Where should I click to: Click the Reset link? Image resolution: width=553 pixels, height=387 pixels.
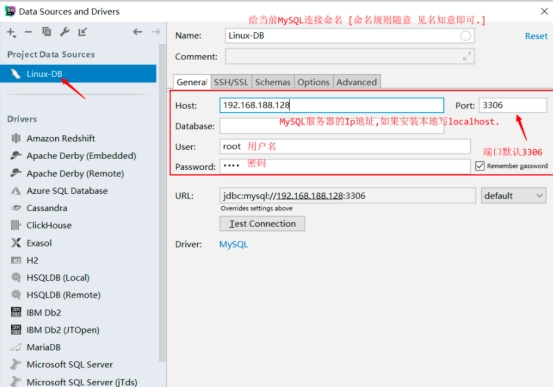pyautogui.click(x=536, y=36)
